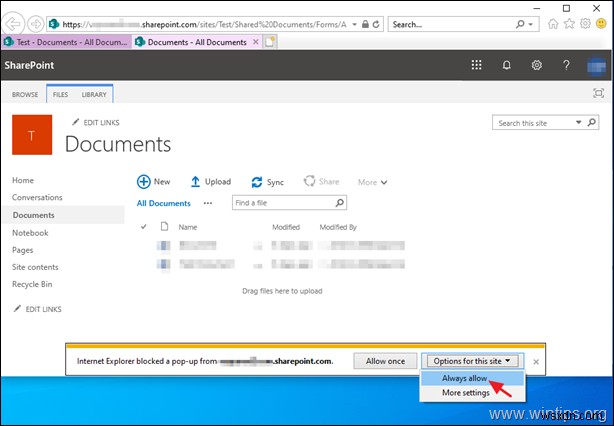Screen dimensions: 614x426
Task: Go to Home in the left navigation
Action: click(x=23, y=180)
